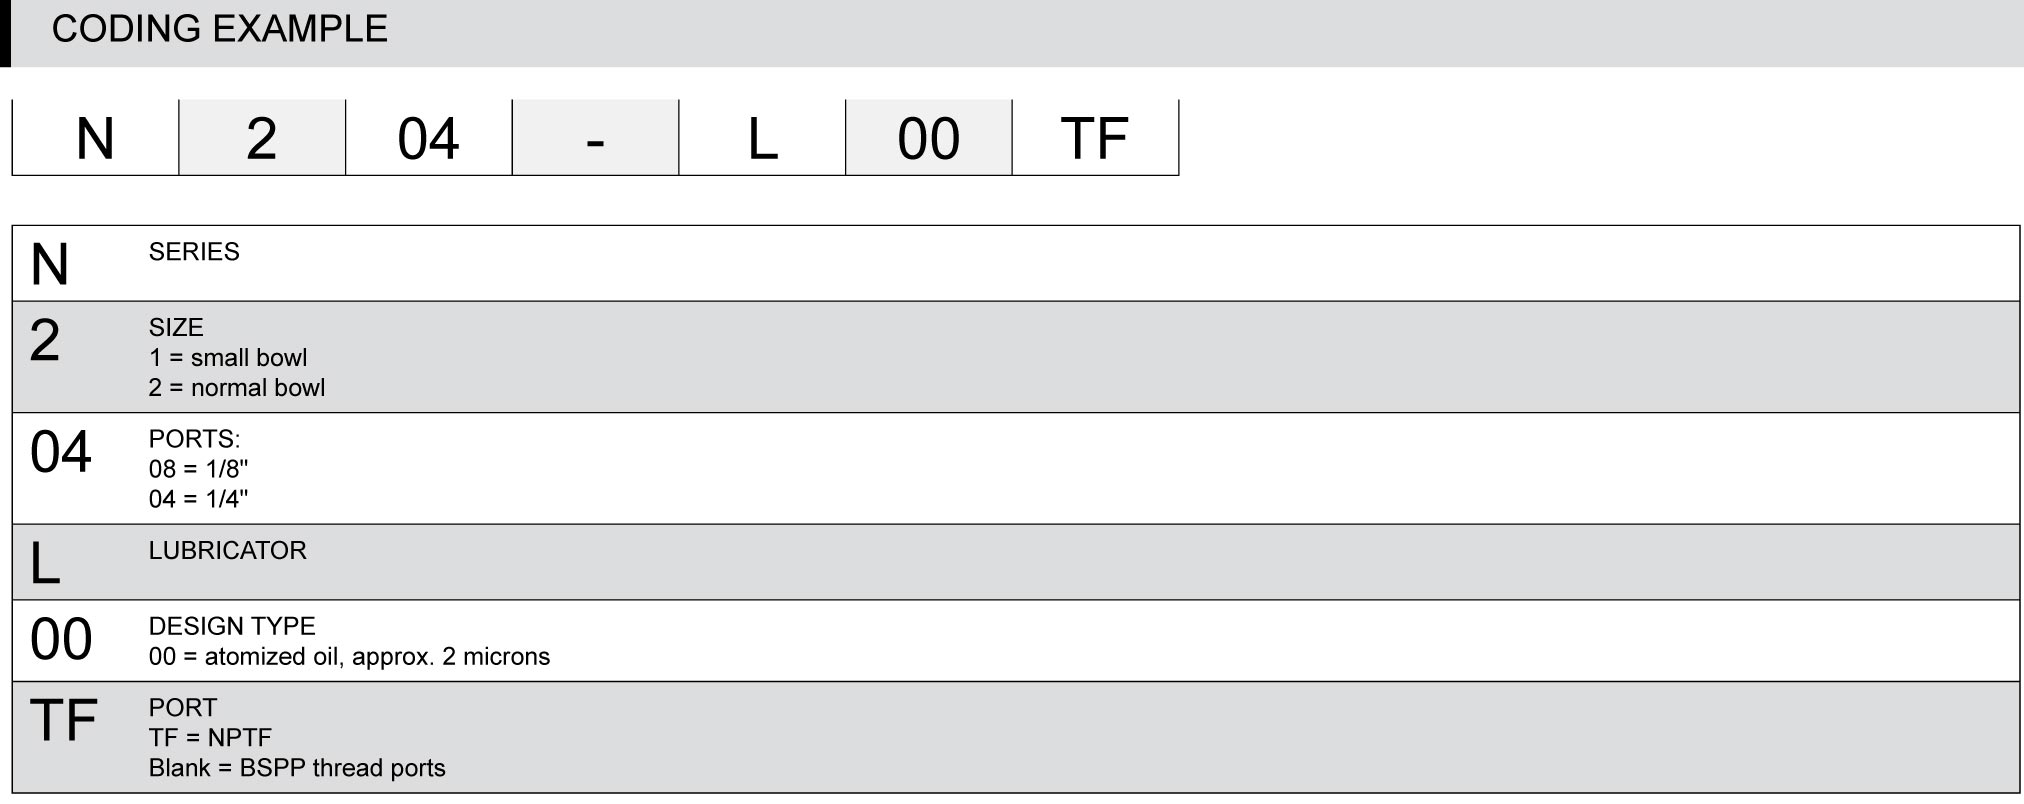This screenshot has height=804, width=2024.
Task: Click the "CODING EXAMPLE" heading
Action: coord(219,29)
